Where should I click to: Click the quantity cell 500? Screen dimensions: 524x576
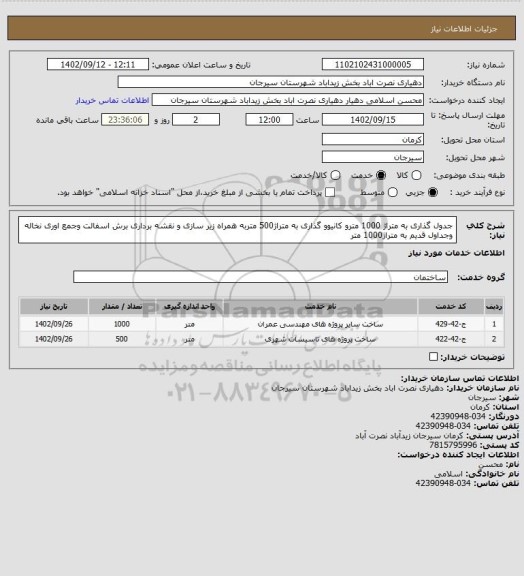coord(122,339)
